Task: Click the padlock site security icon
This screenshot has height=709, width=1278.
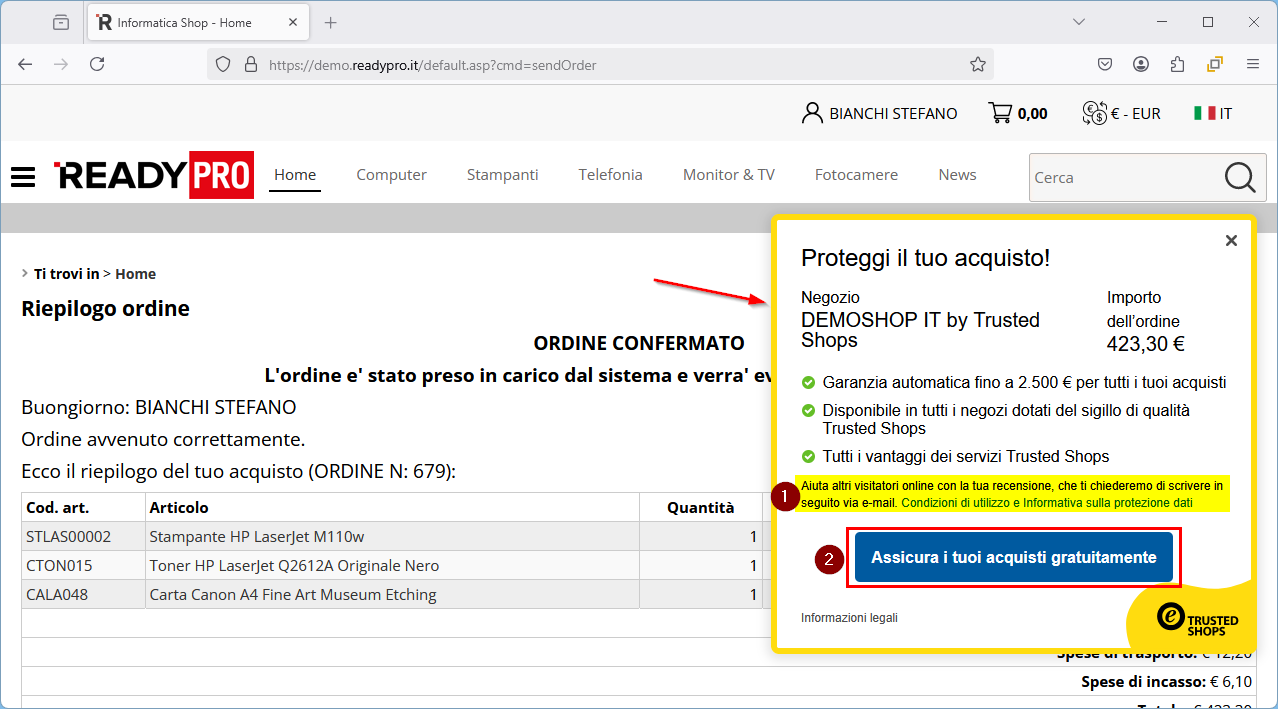Action: [251, 65]
